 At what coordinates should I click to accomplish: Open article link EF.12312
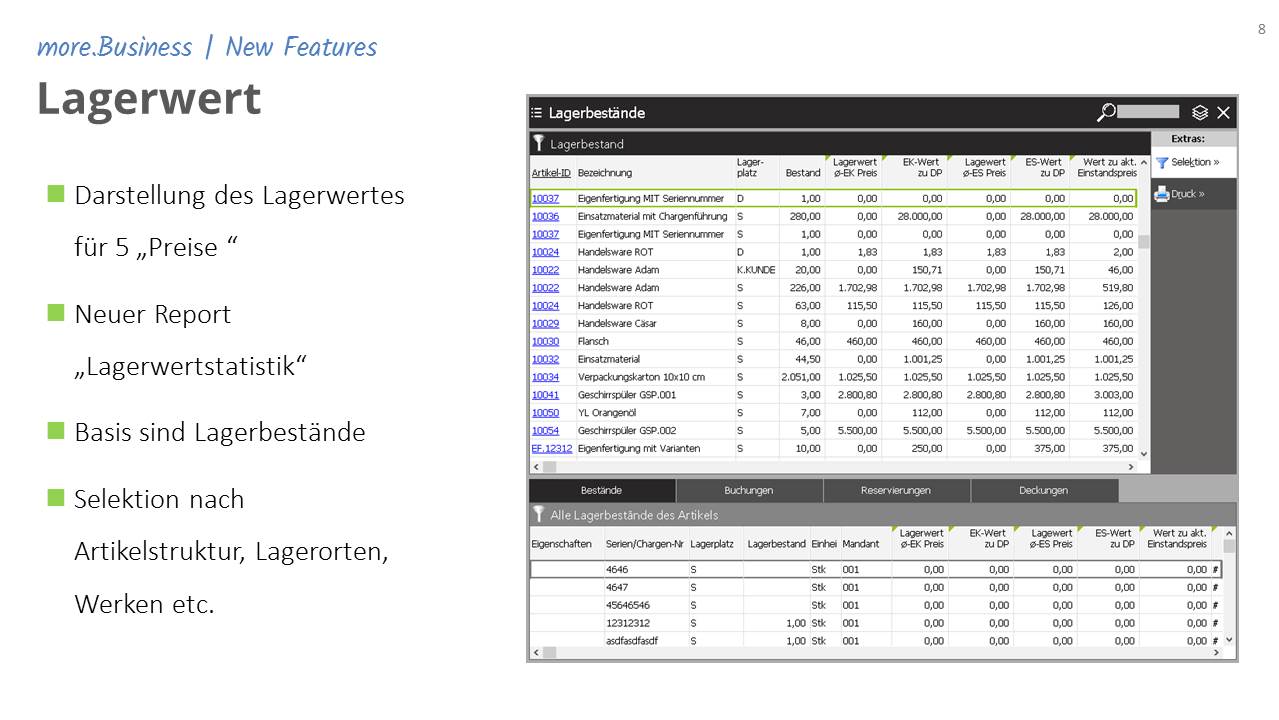pos(552,448)
